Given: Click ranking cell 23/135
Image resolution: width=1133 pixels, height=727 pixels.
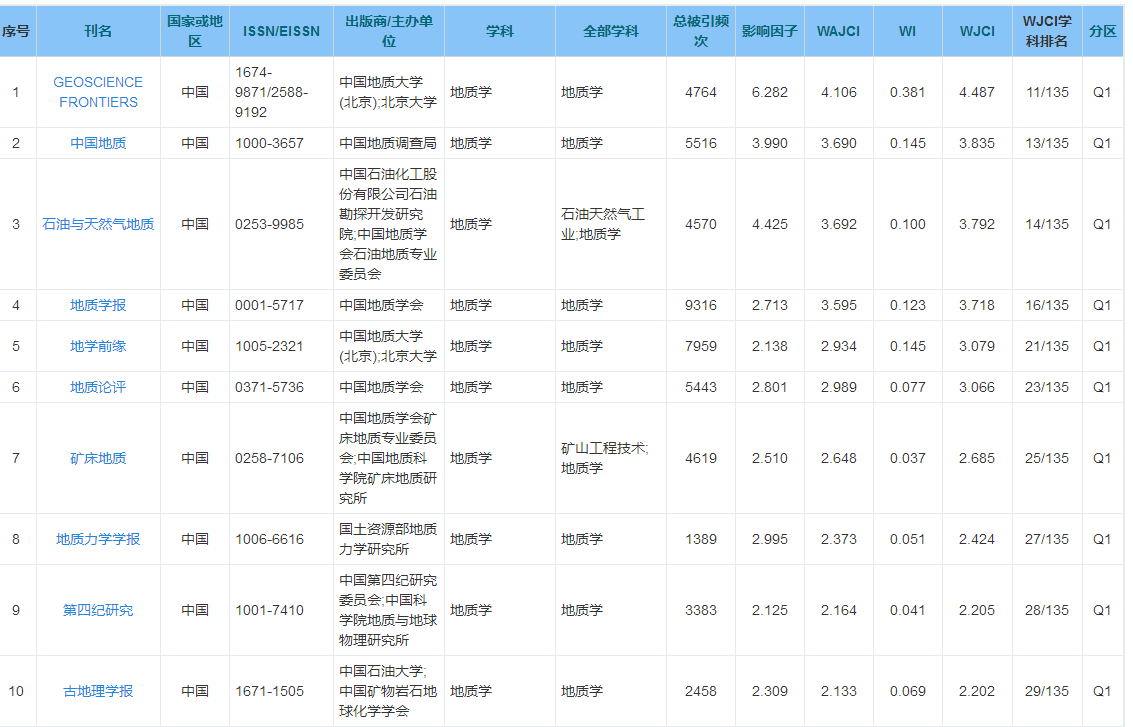Looking at the screenshot, I should tap(1047, 387).
